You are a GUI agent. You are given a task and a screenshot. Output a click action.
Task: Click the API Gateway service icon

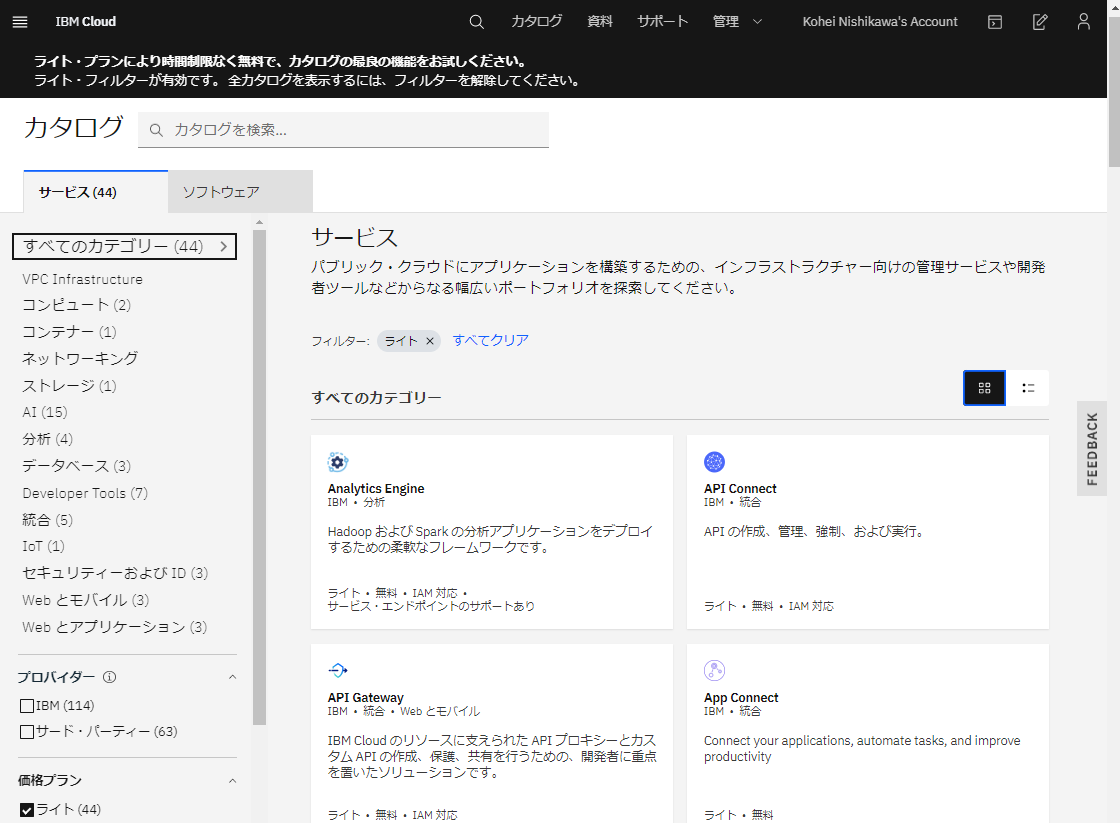pos(338,670)
